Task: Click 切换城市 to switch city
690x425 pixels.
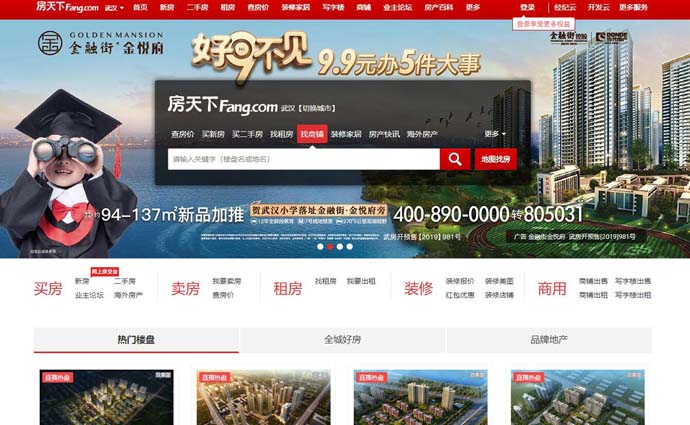Action: click(x=317, y=108)
